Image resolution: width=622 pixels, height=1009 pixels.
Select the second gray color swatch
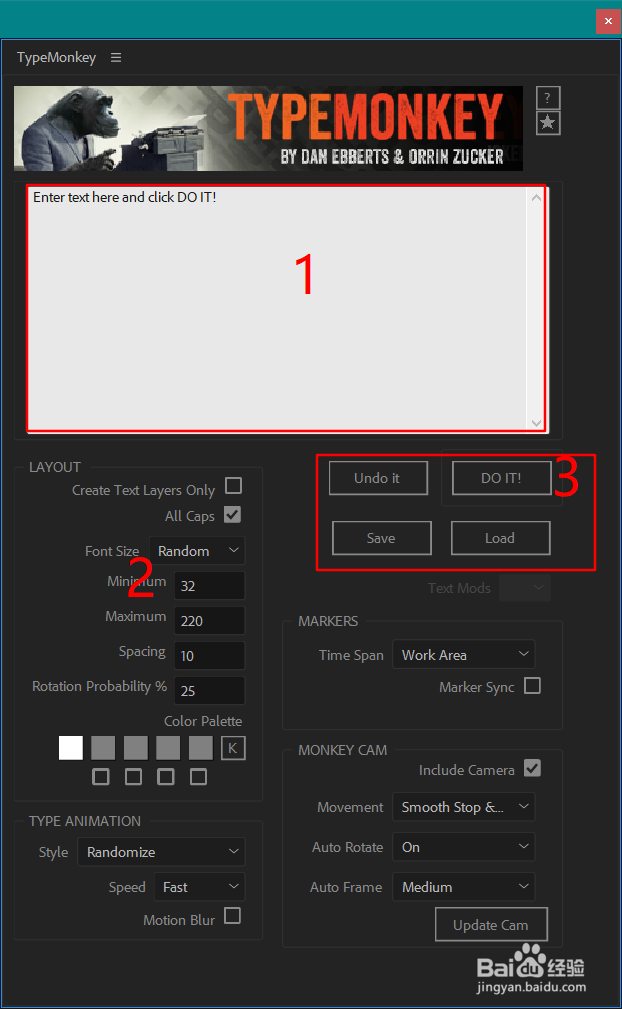point(103,748)
